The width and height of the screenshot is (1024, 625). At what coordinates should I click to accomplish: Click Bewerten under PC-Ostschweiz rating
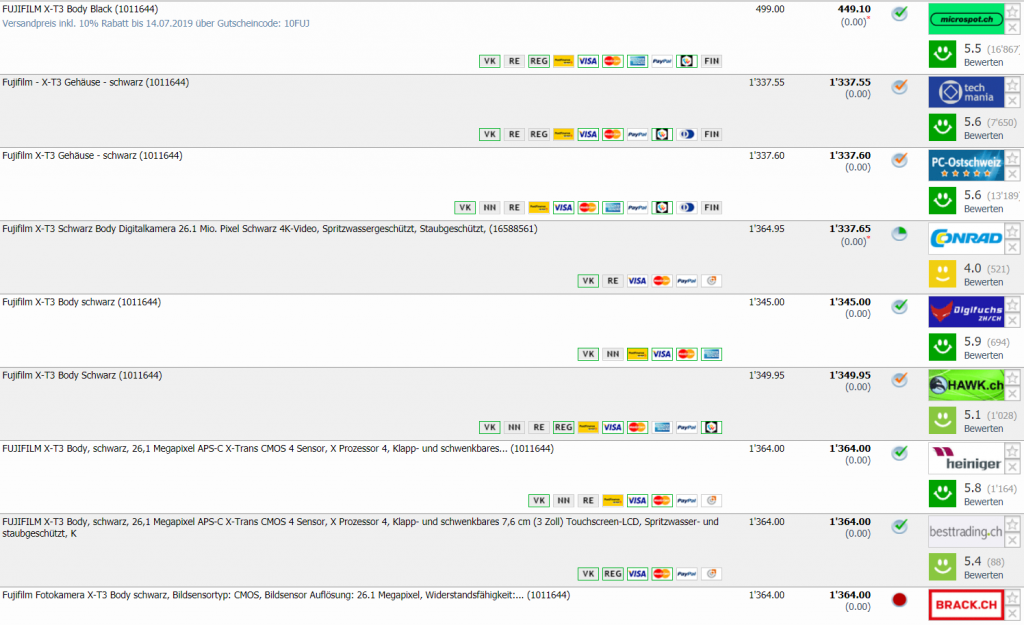(x=983, y=209)
